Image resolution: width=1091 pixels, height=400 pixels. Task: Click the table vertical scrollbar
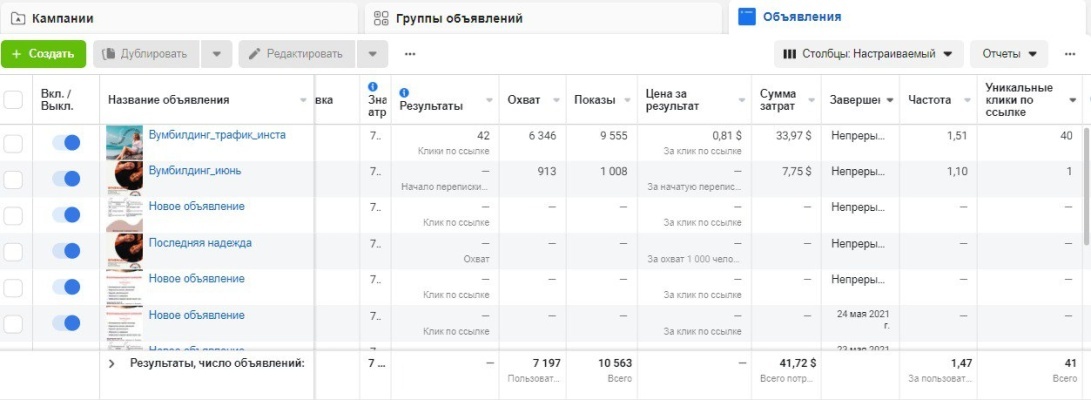(1087, 186)
